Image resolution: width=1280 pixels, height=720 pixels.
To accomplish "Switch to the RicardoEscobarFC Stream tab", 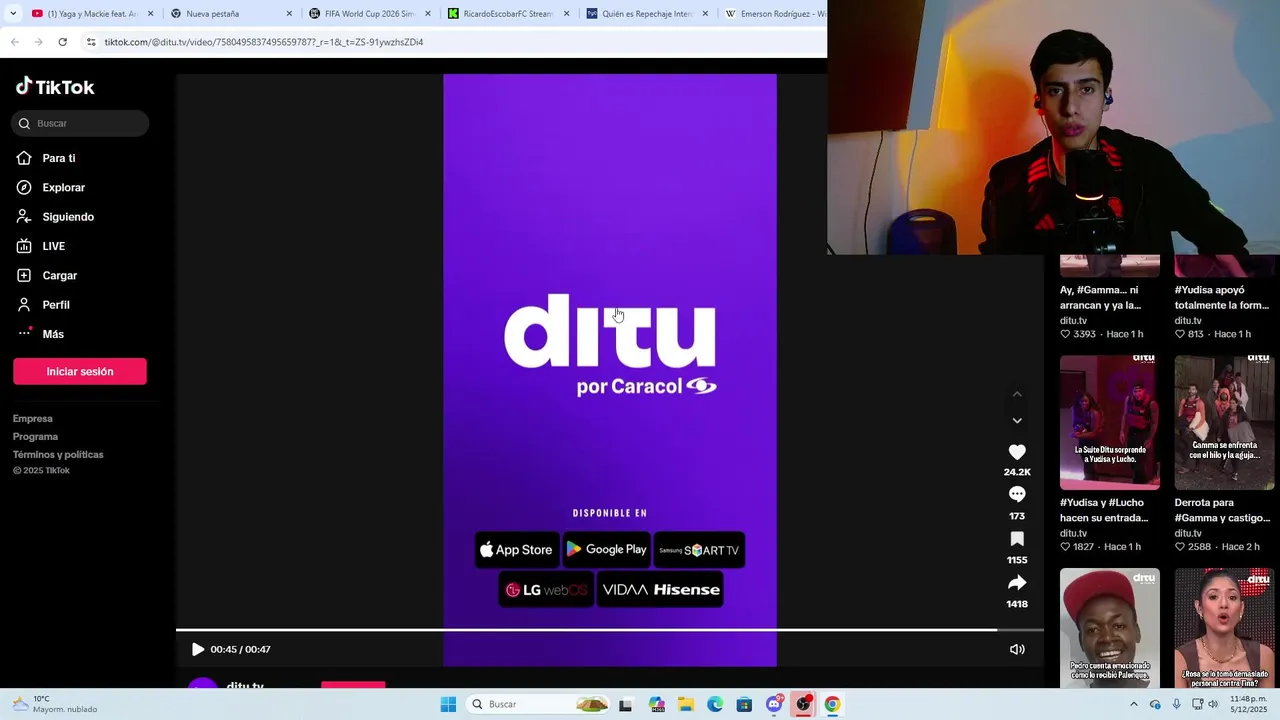I will 509,14.
